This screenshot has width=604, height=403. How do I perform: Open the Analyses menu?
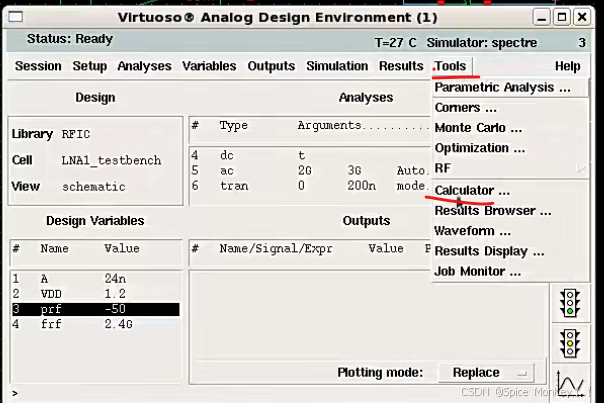click(x=144, y=66)
